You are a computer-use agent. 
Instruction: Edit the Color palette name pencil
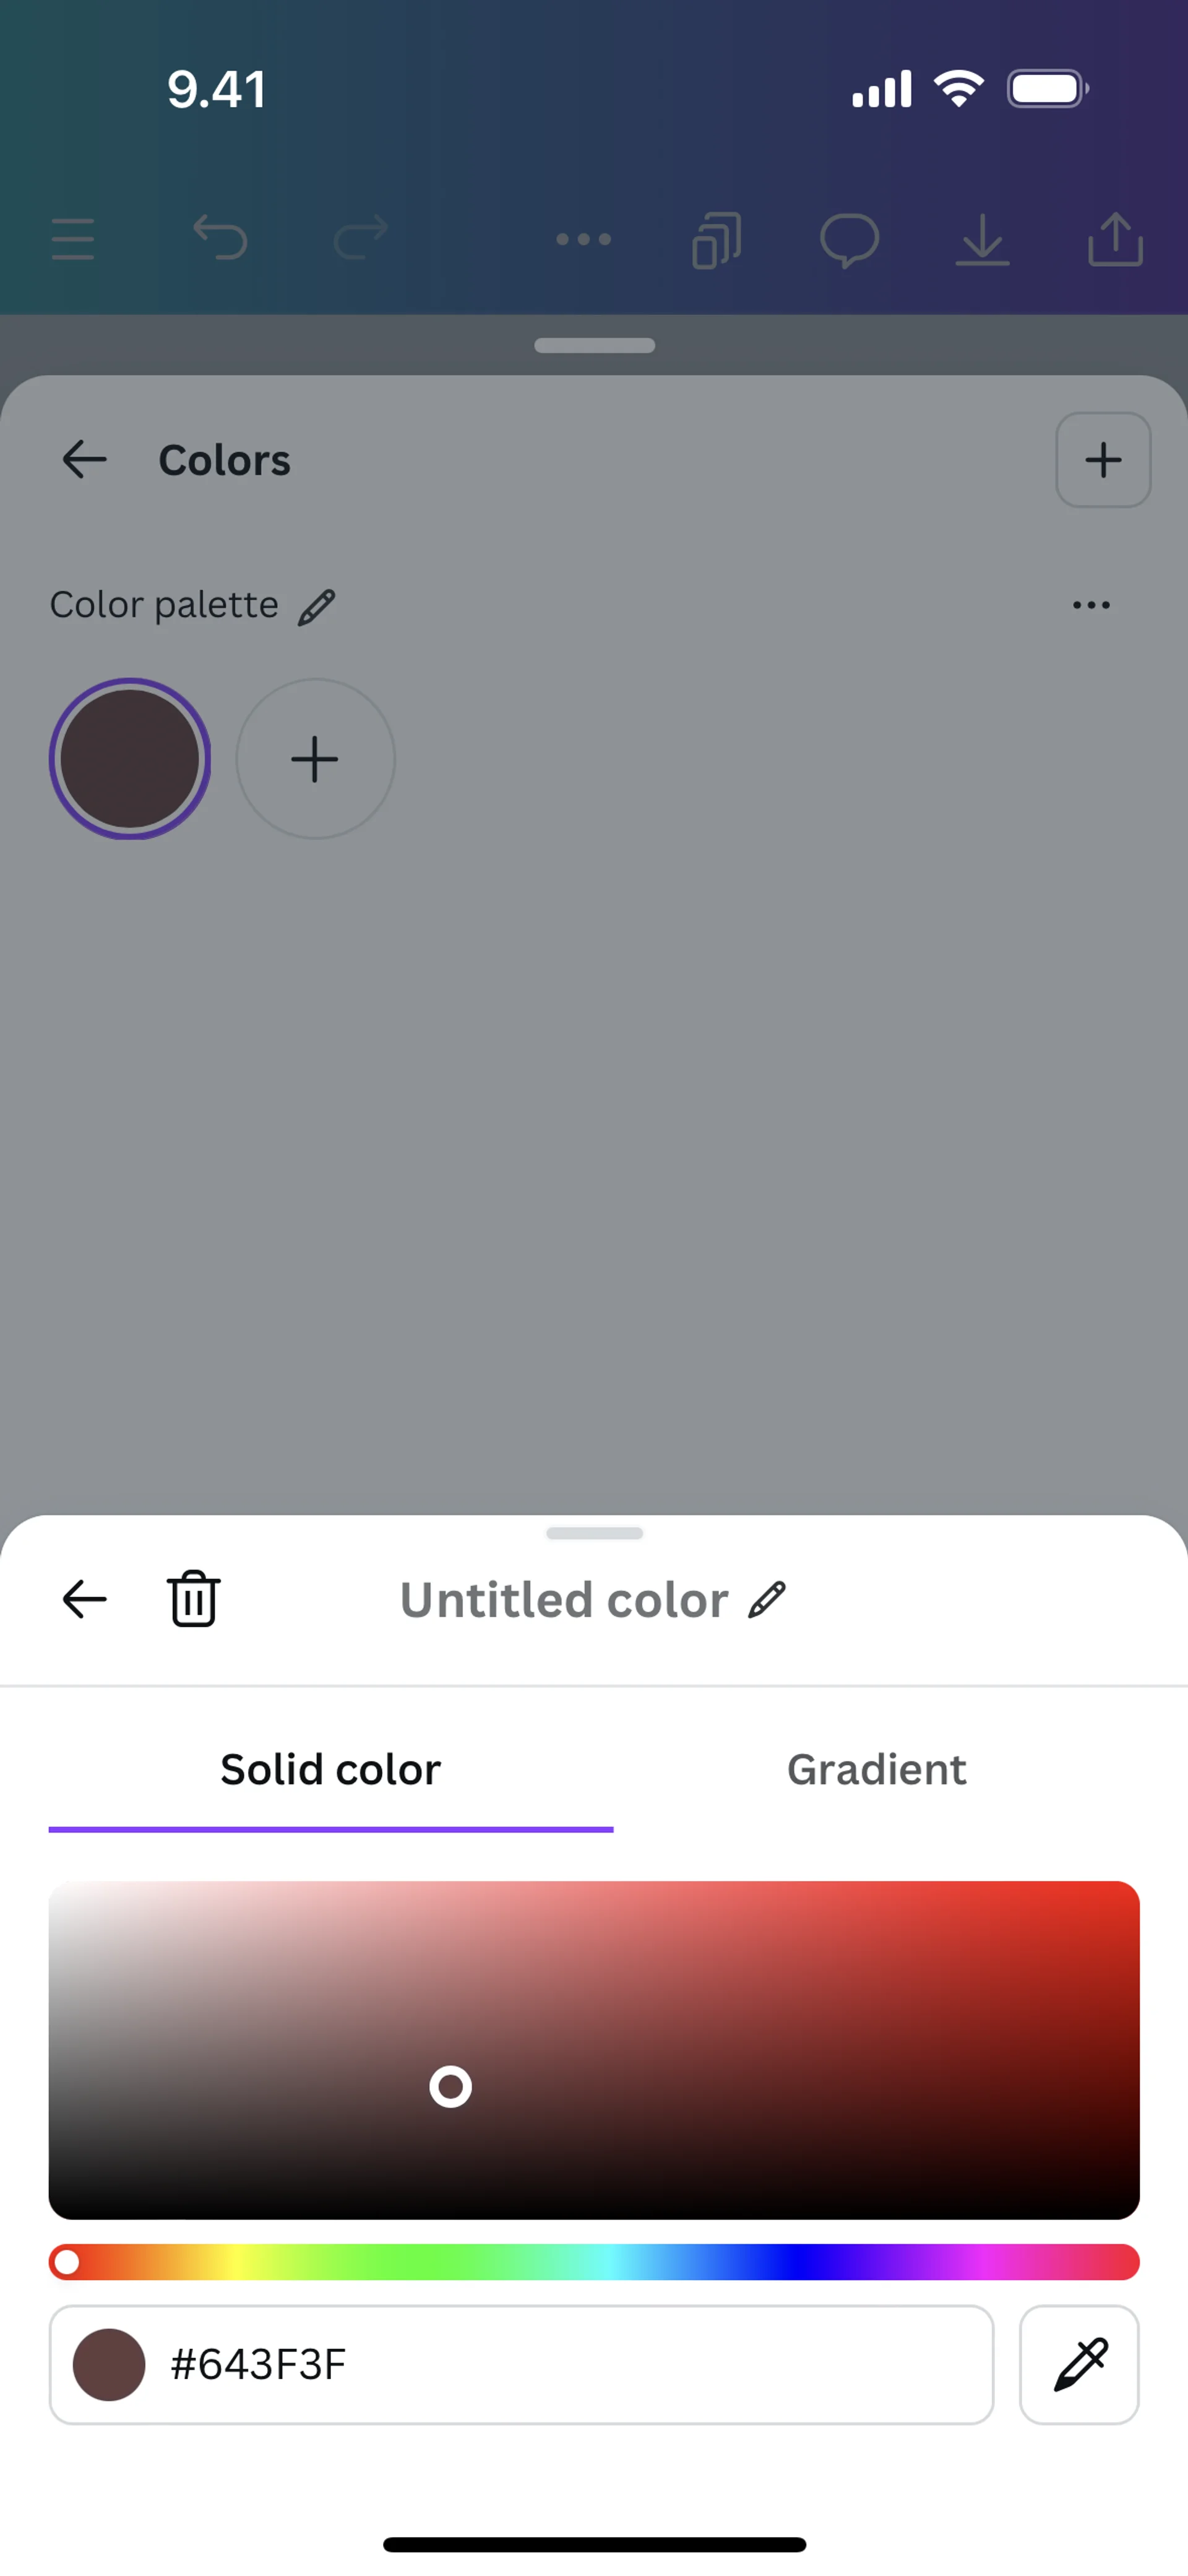coord(317,606)
